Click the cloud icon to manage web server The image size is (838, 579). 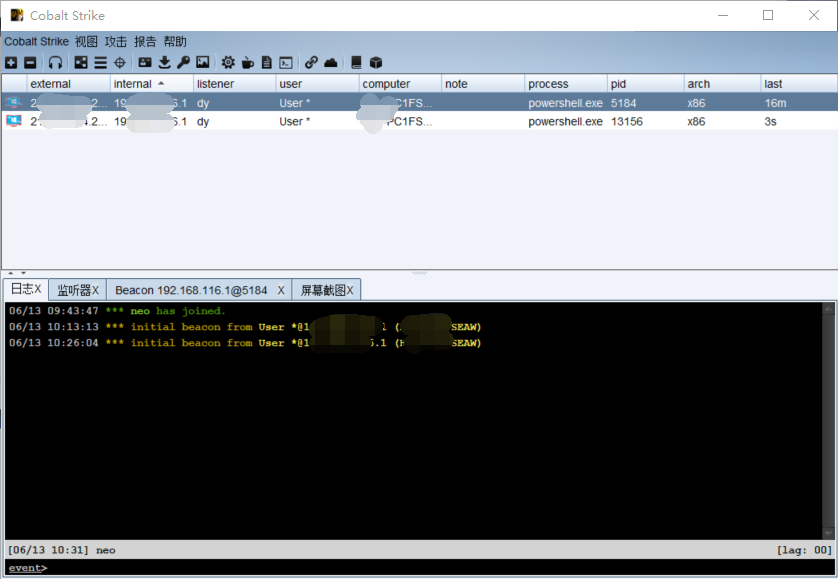331,63
